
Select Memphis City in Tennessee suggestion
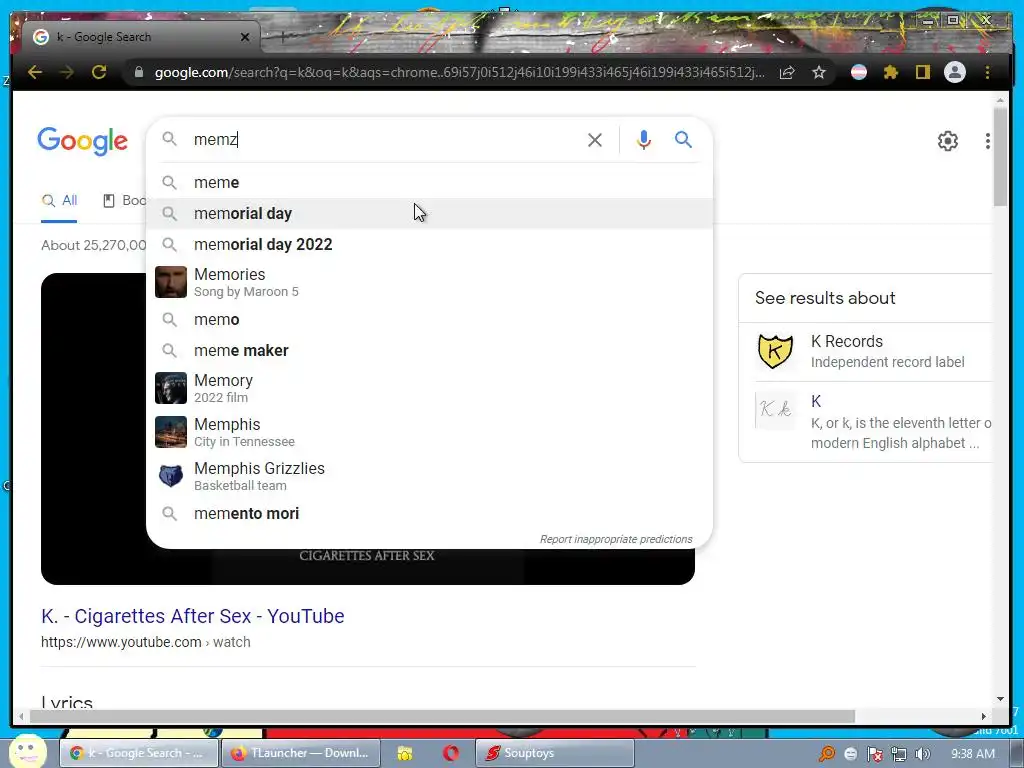coord(430,432)
